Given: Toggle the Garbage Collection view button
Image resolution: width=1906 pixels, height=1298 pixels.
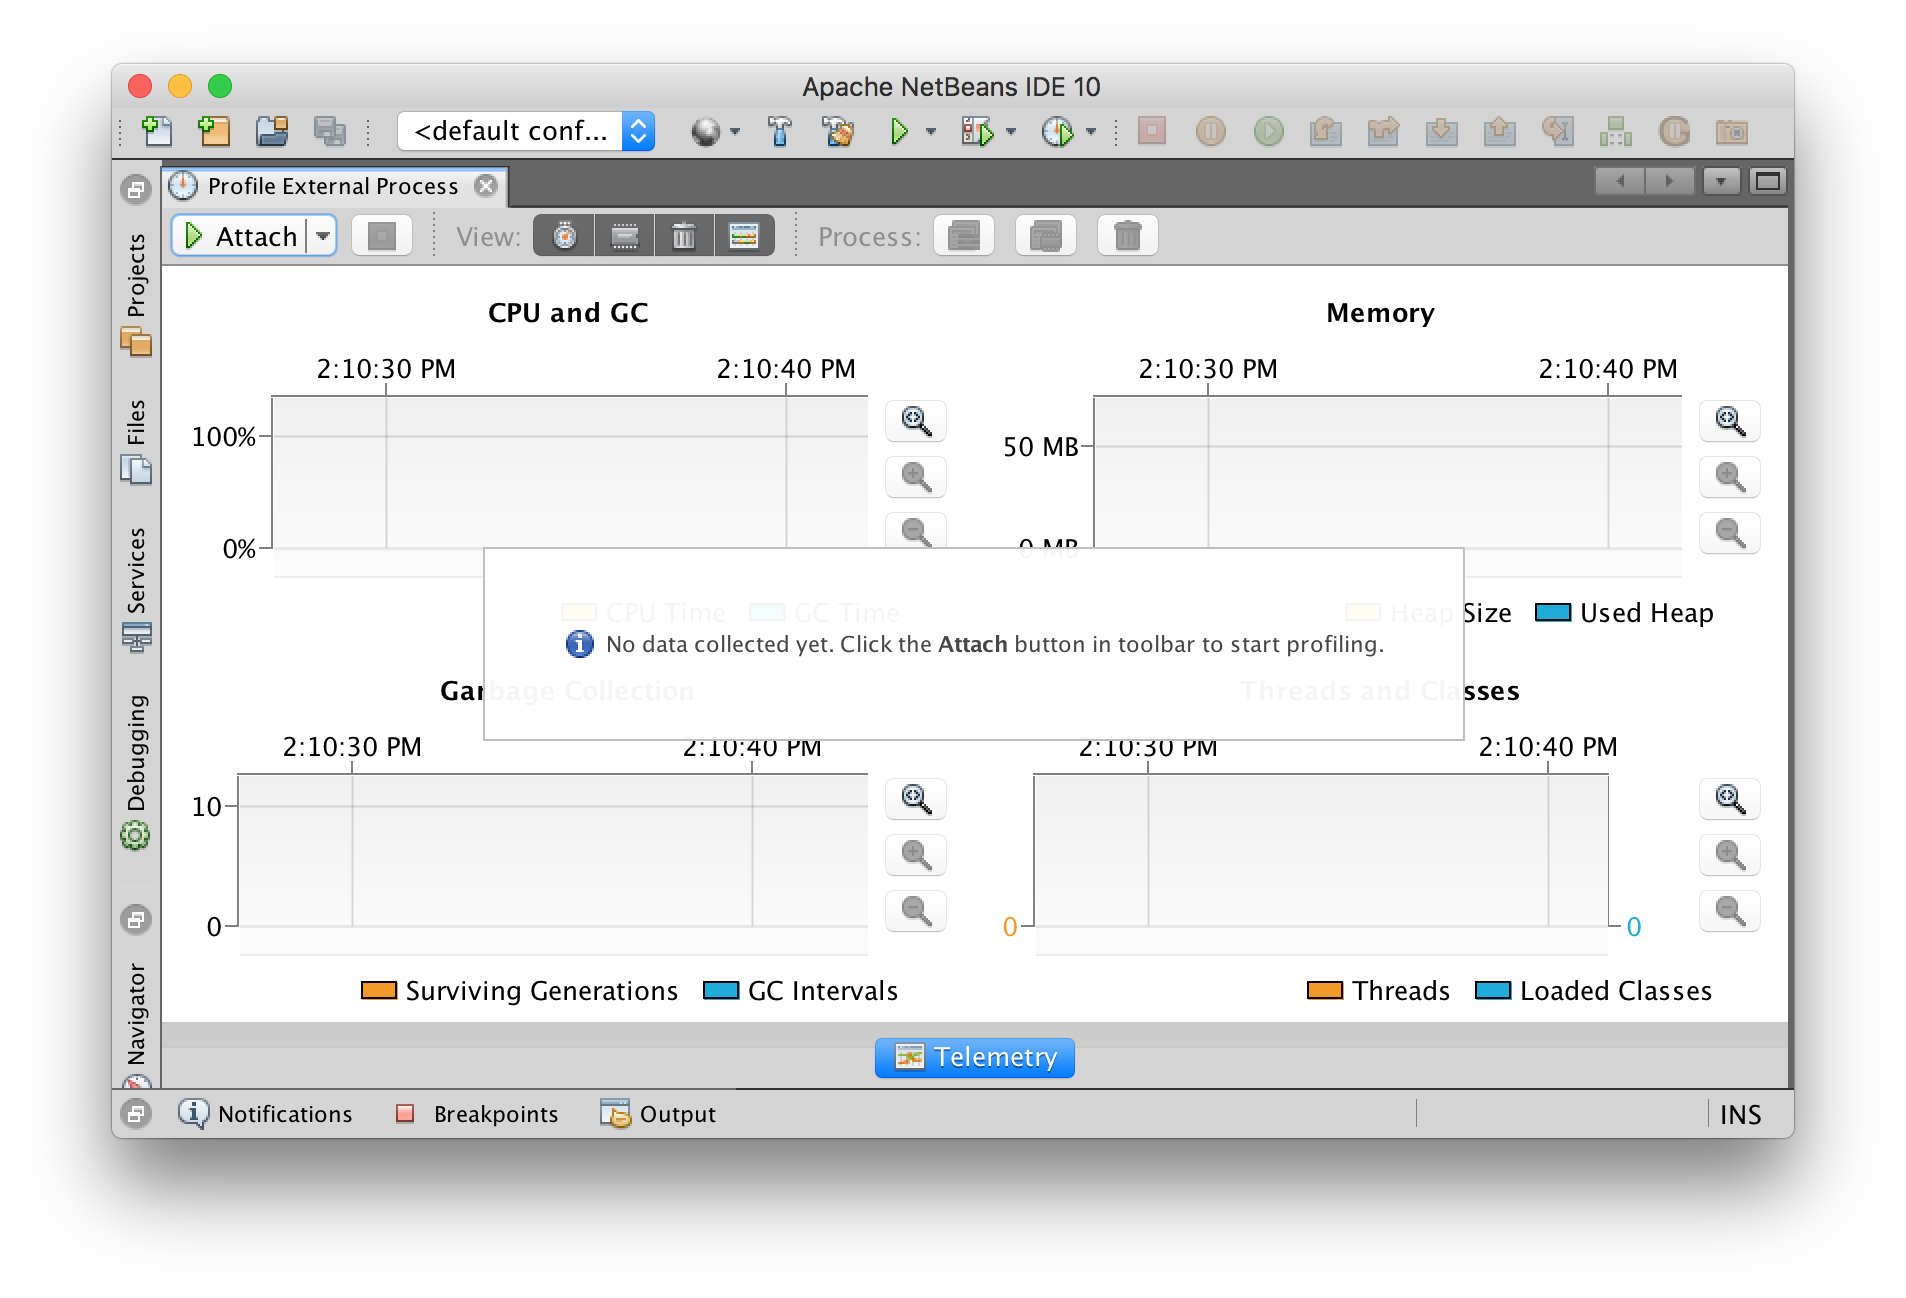Looking at the screenshot, I should pos(684,236).
